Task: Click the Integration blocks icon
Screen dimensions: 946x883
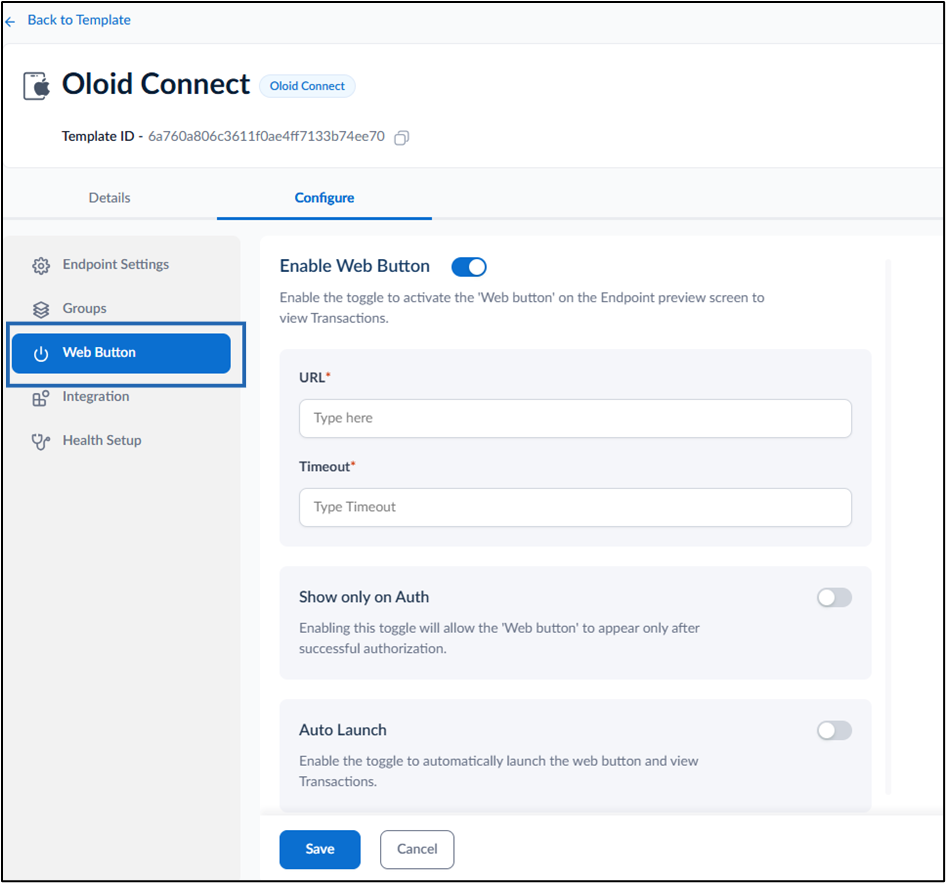Action: point(41,397)
